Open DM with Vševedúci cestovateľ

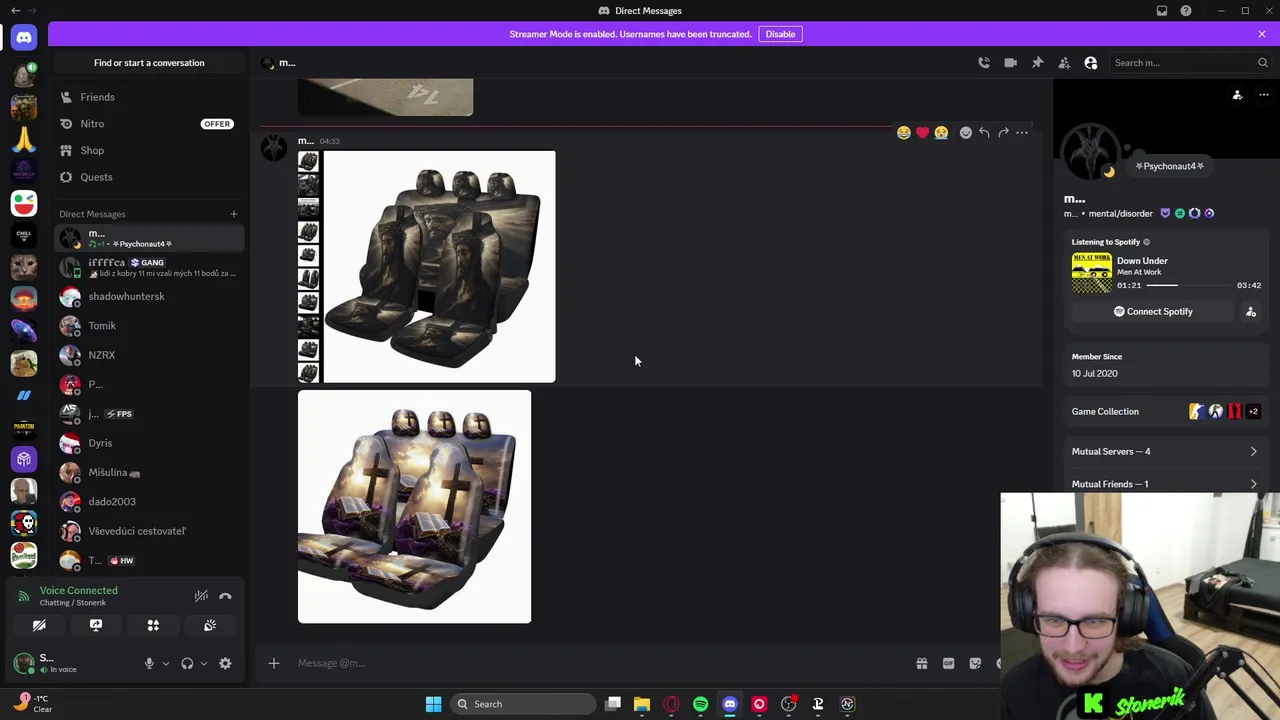click(149, 531)
